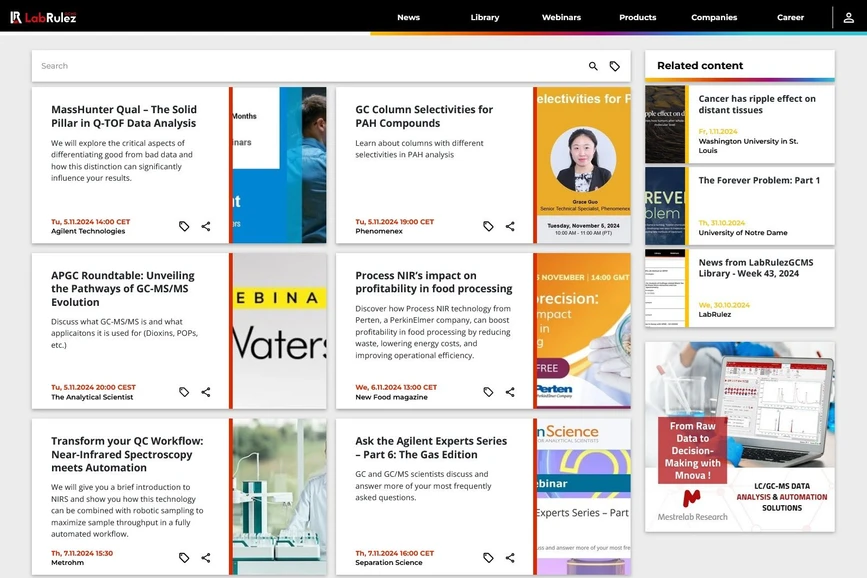Screen dimensions: 867x578
Task: Open Cancer has ripple effect related article
Action: (756, 104)
